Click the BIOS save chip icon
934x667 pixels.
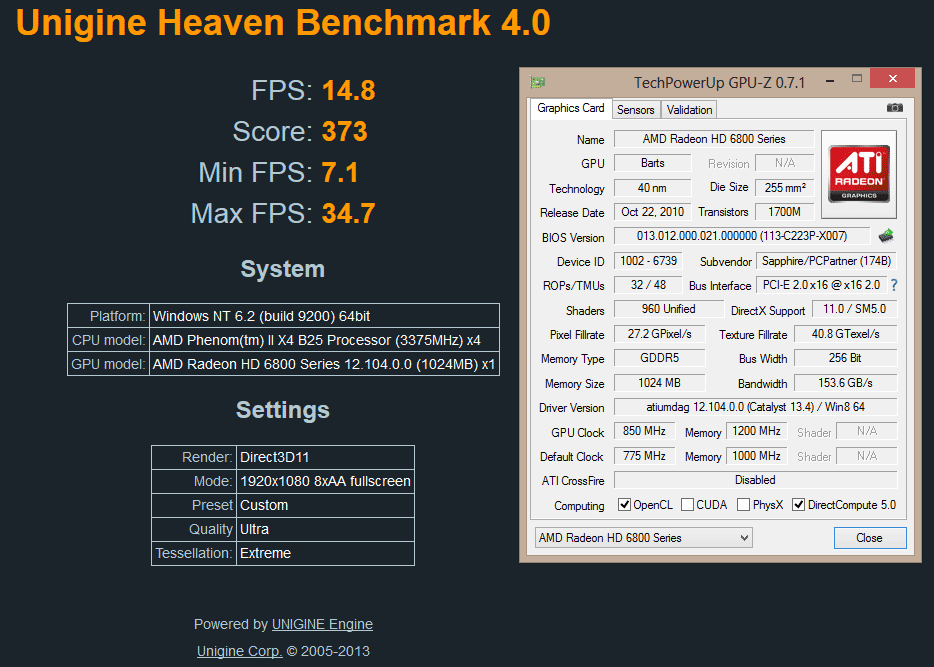point(886,236)
